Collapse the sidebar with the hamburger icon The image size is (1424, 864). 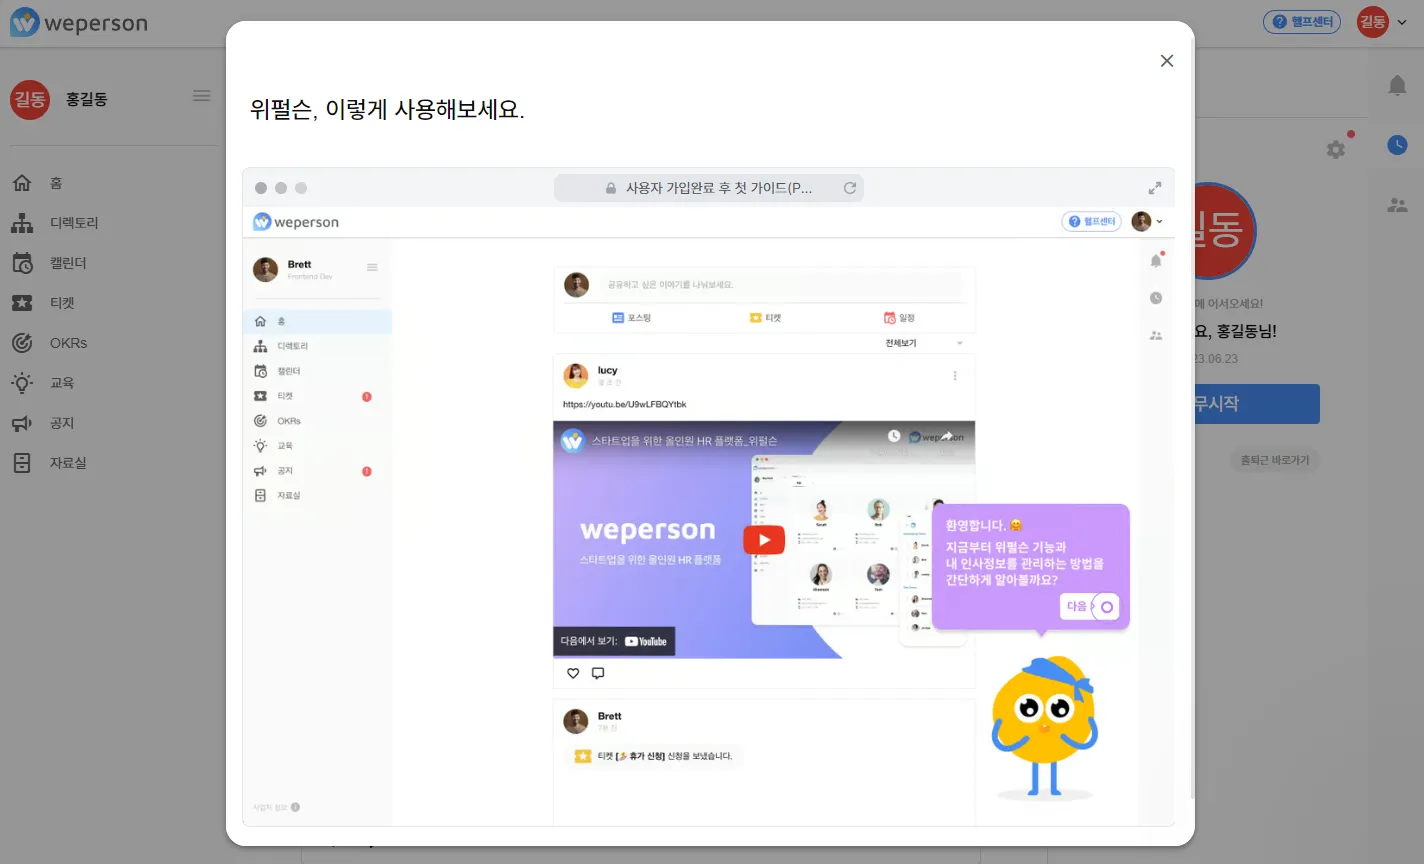(x=202, y=96)
